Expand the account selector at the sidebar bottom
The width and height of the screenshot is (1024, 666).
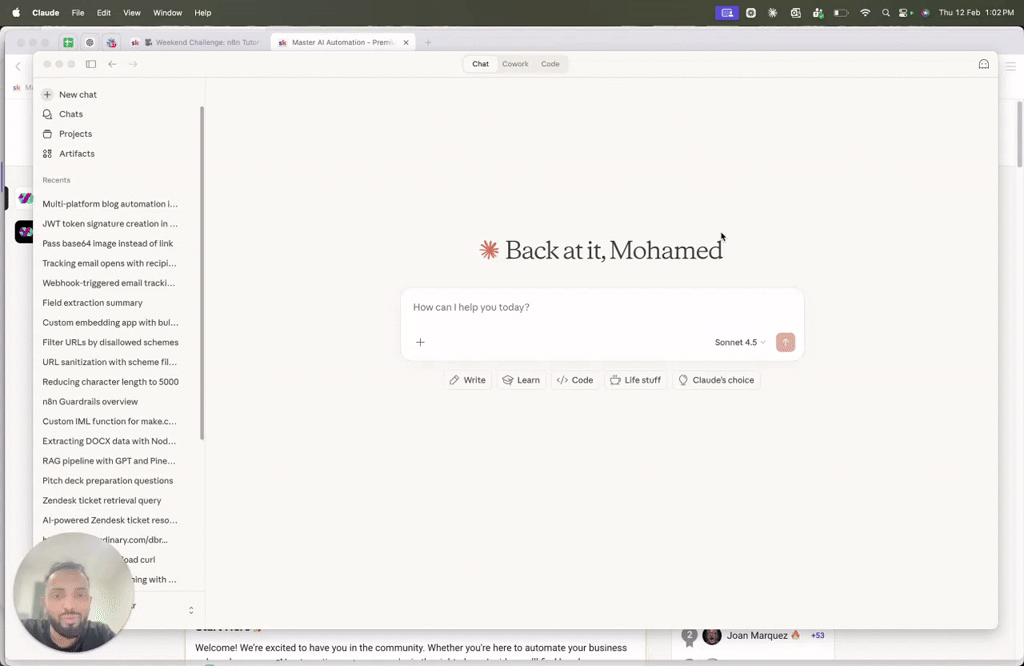coord(189,608)
